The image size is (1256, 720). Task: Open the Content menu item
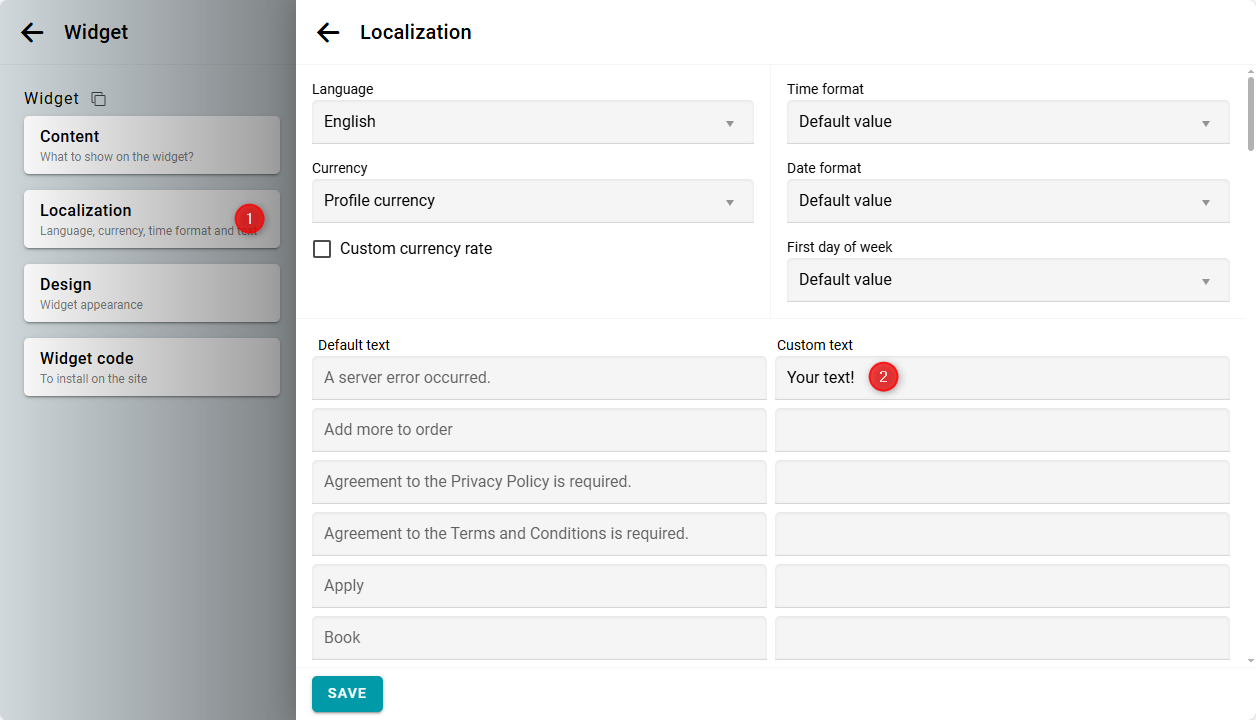(x=151, y=145)
